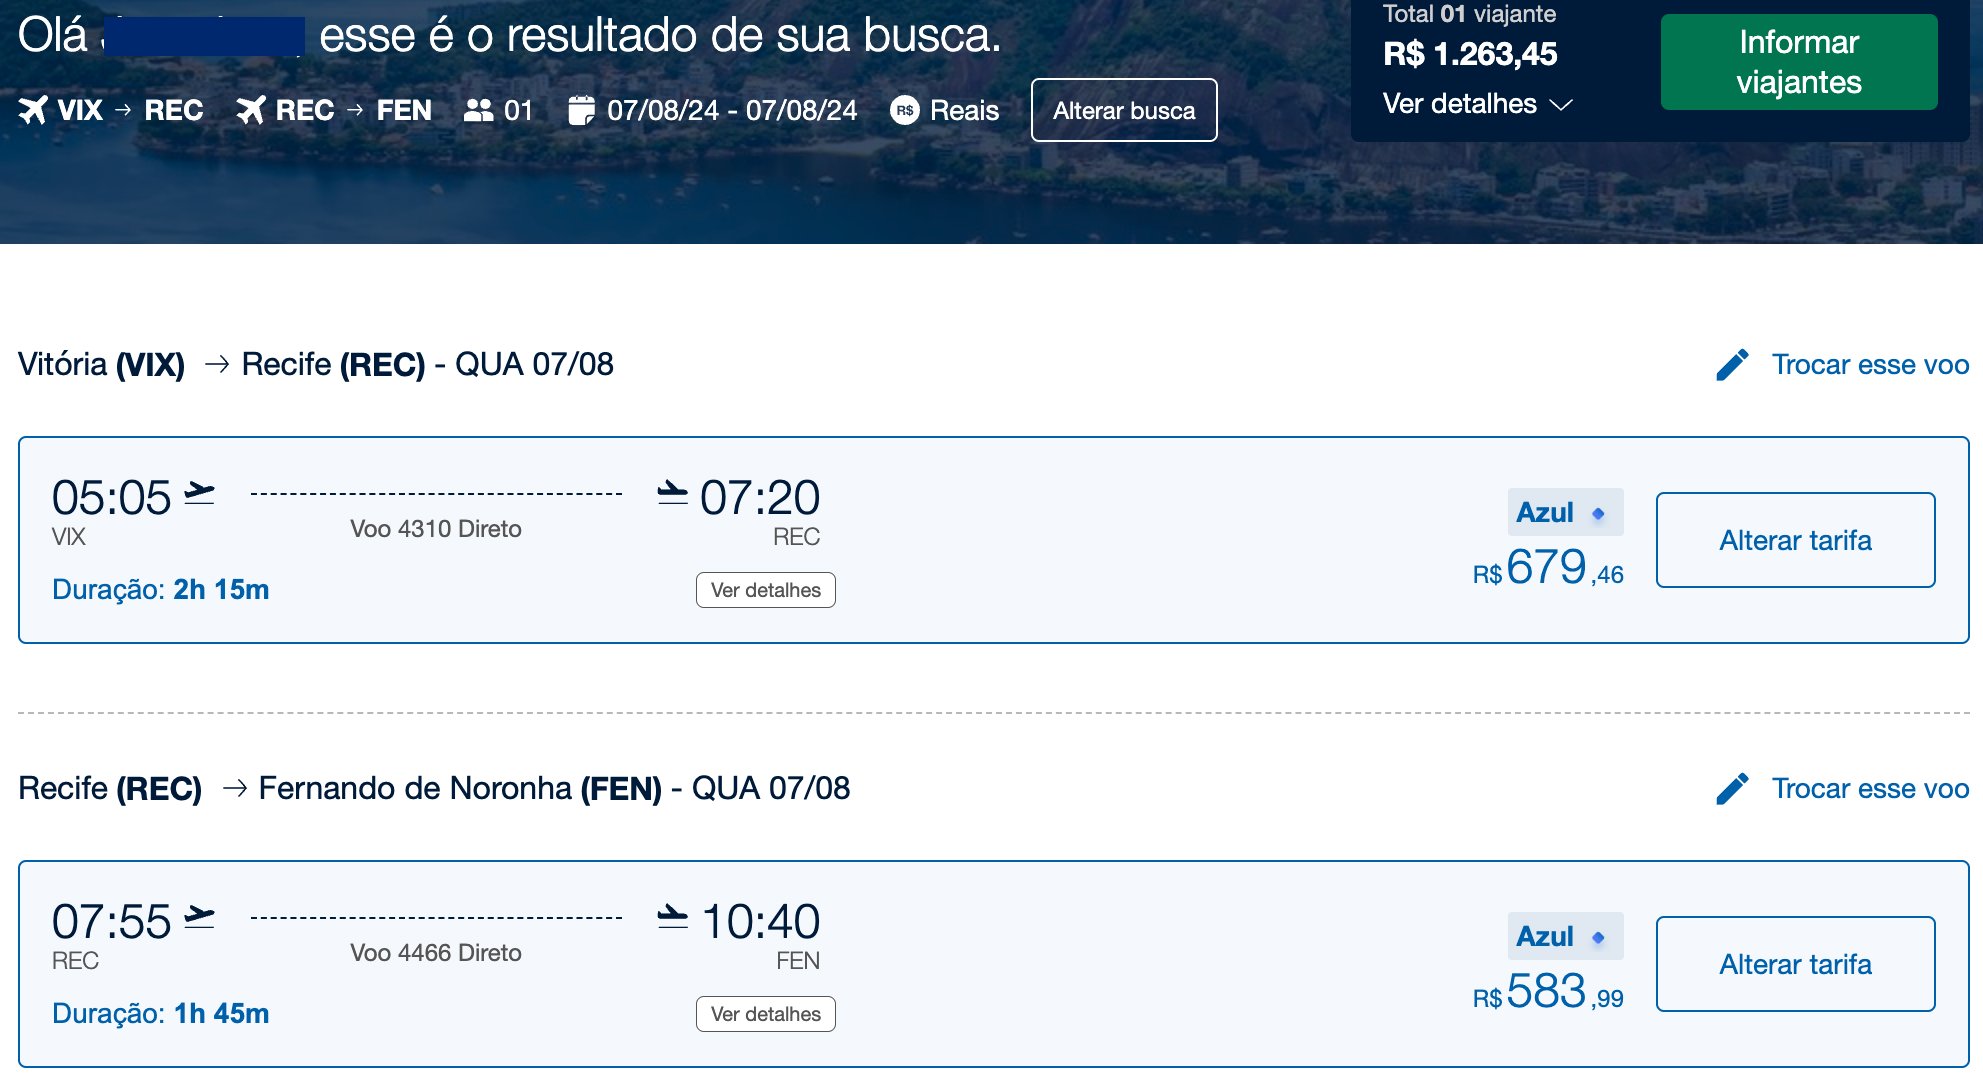Open Ver detalhes for flight Voo 4310
The width and height of the screenshot is (1983, 1083).
(x=766, y=590)
